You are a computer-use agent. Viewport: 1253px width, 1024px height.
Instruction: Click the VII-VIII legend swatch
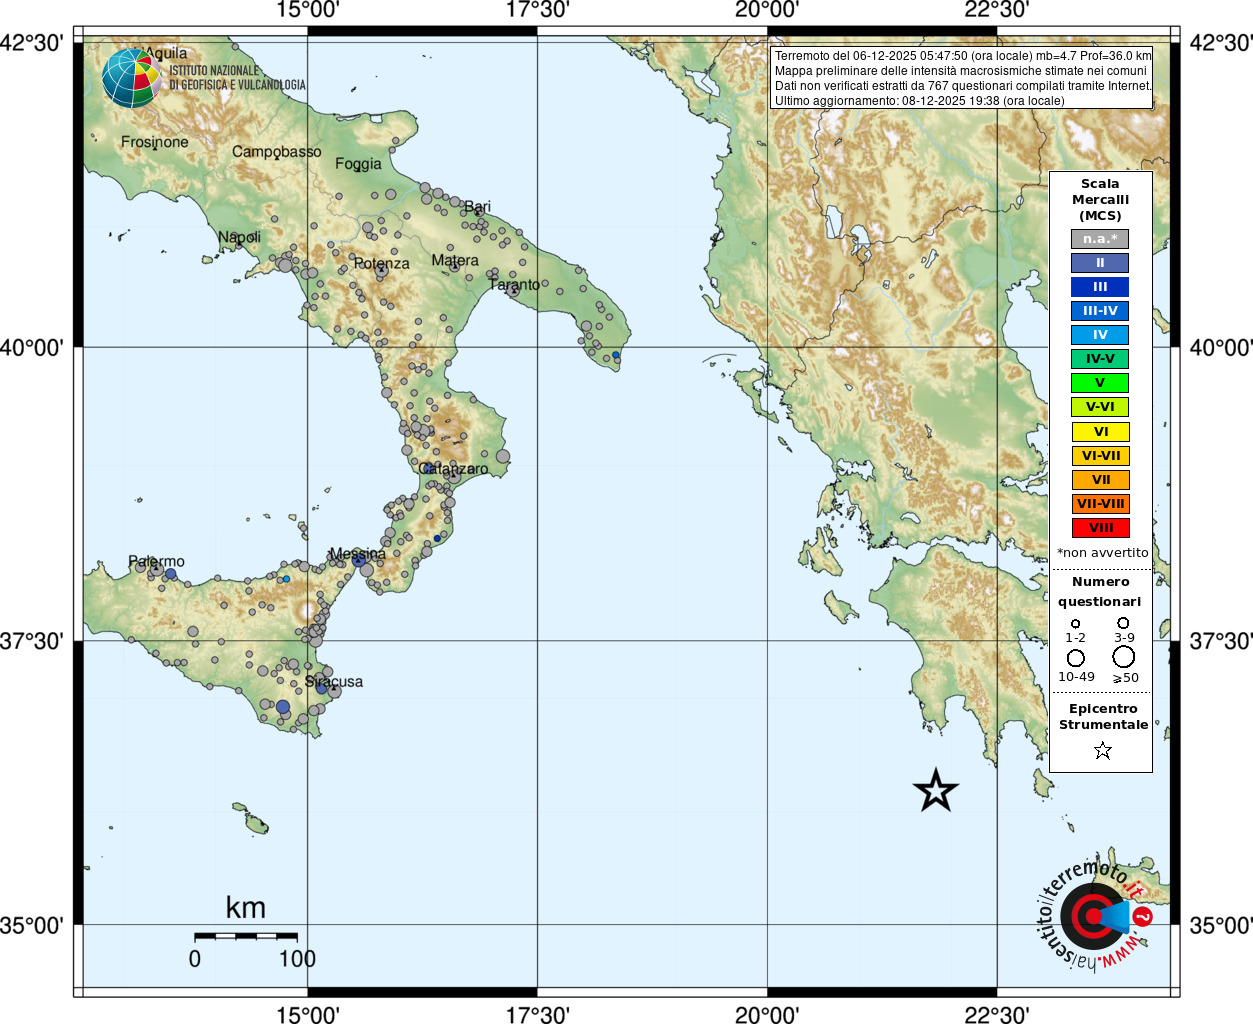click(x=1100, y=504)
